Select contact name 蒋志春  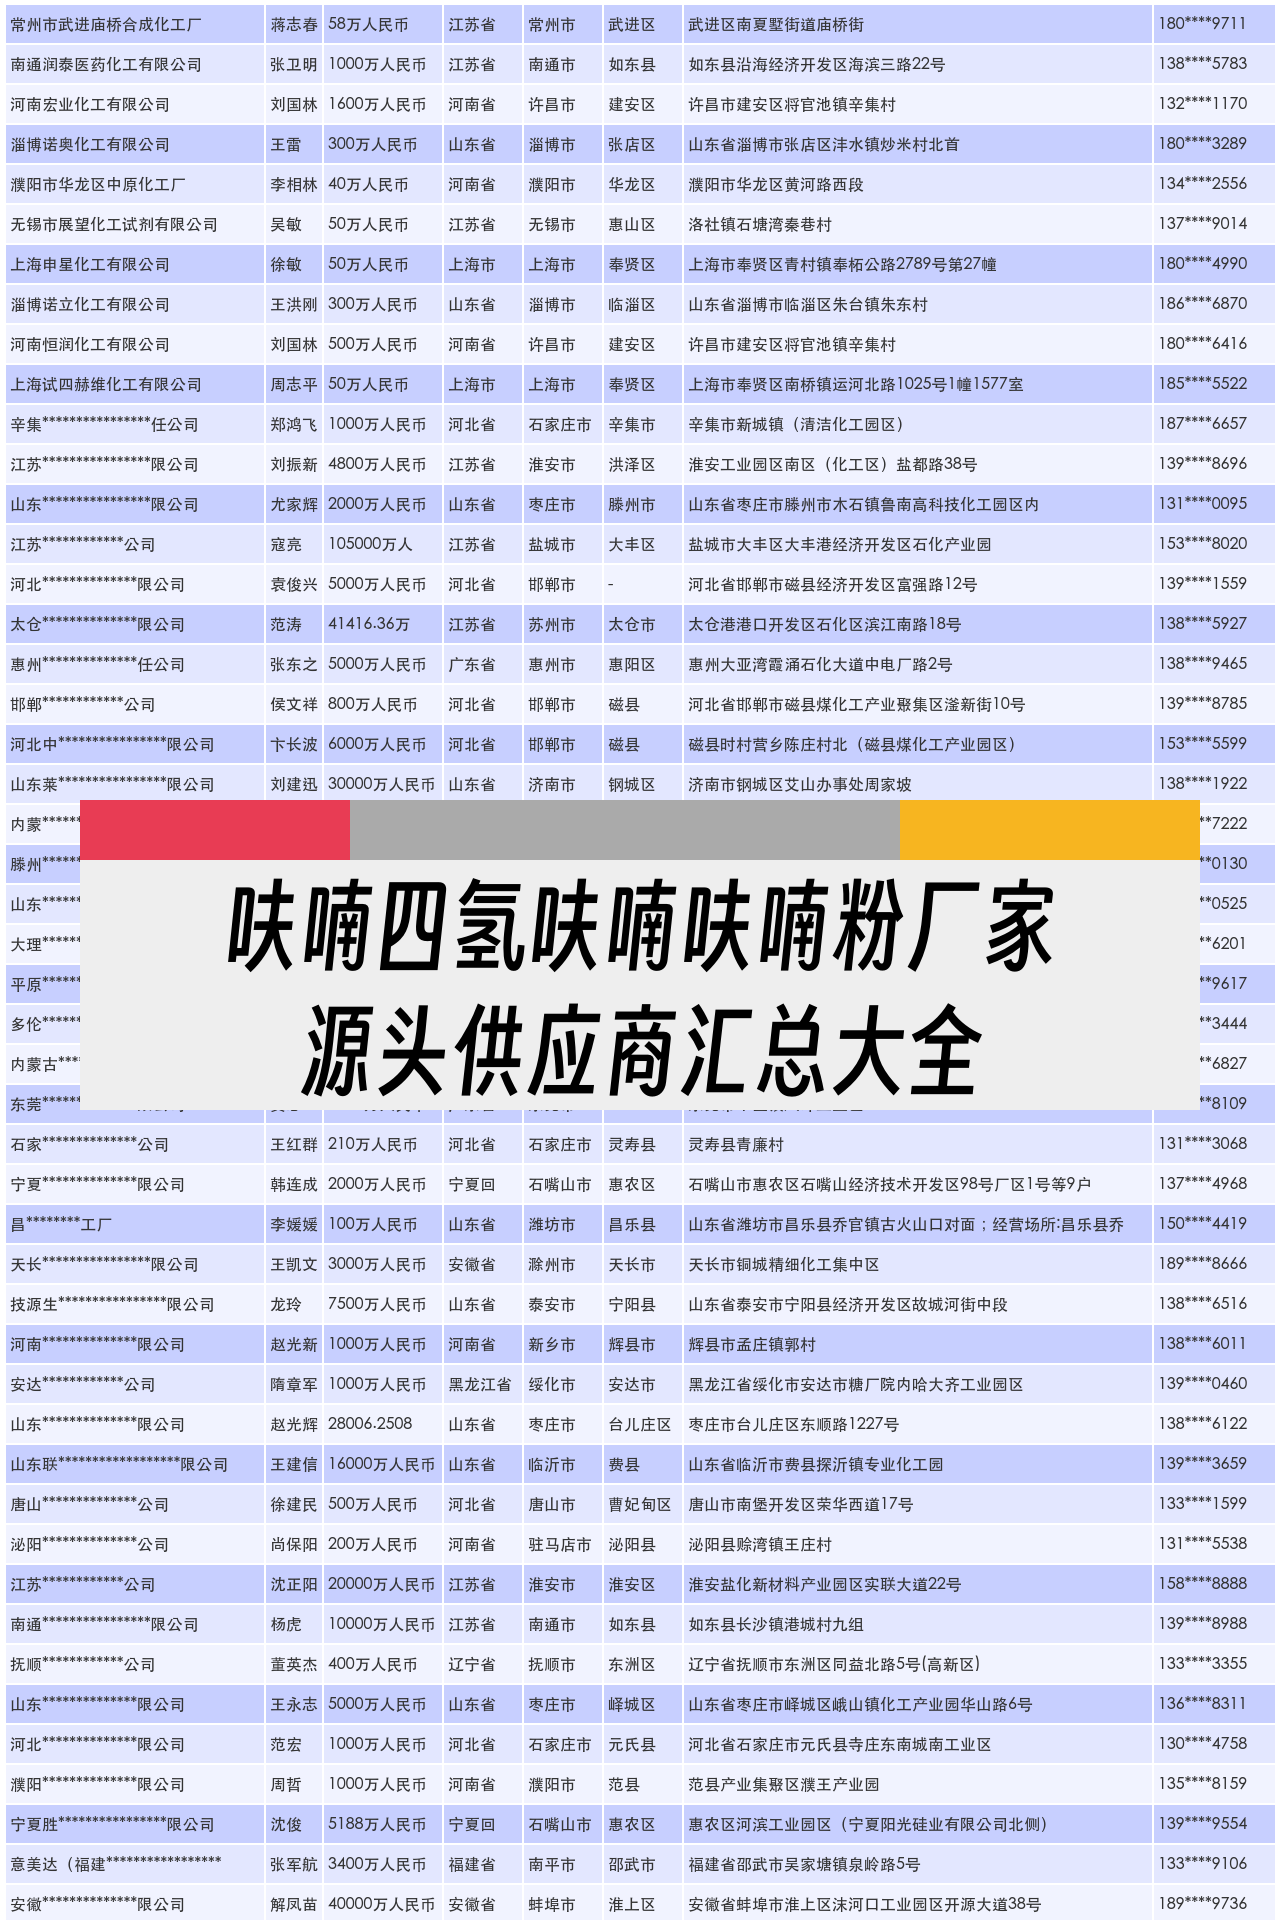pyautogui.click(x=294, y=24)
